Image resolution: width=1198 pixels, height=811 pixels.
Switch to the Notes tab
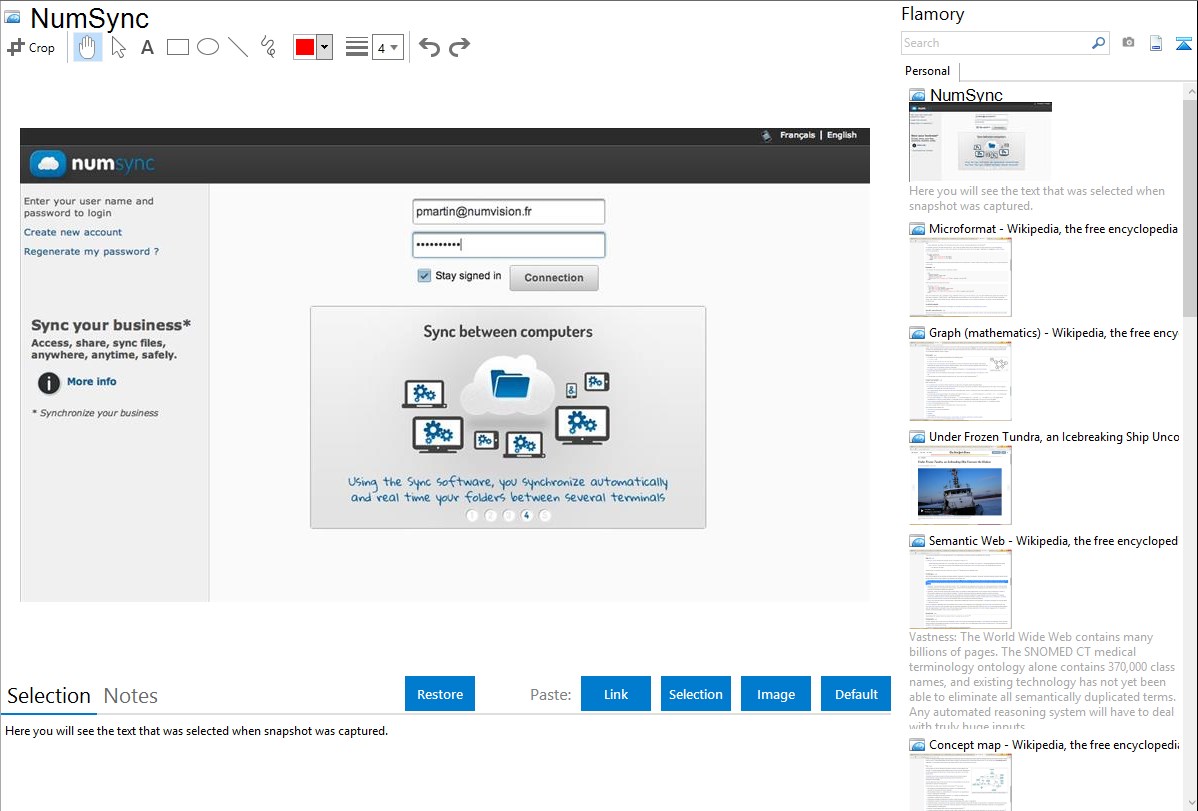tap(131, 696)
